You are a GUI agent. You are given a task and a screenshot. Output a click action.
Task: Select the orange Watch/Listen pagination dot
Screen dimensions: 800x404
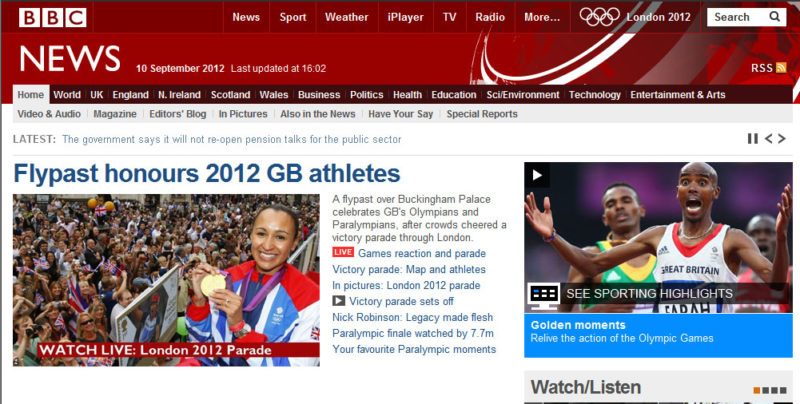tap(757, 391)
